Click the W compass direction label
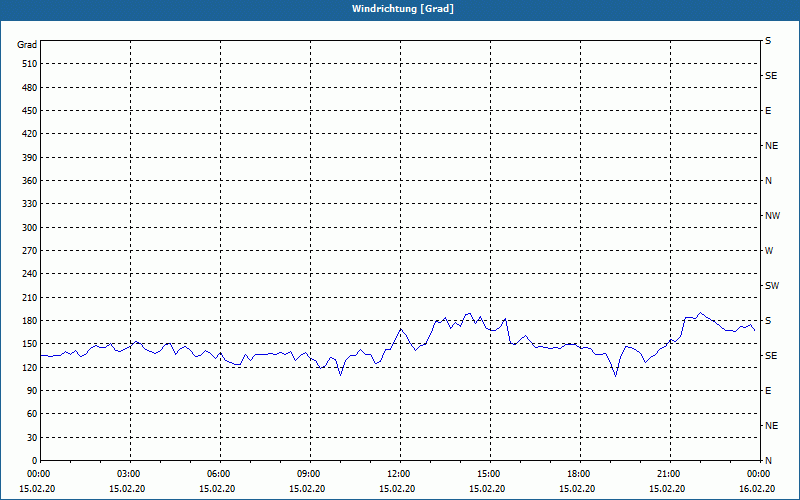The image size is (800, 500). [769, 251]
